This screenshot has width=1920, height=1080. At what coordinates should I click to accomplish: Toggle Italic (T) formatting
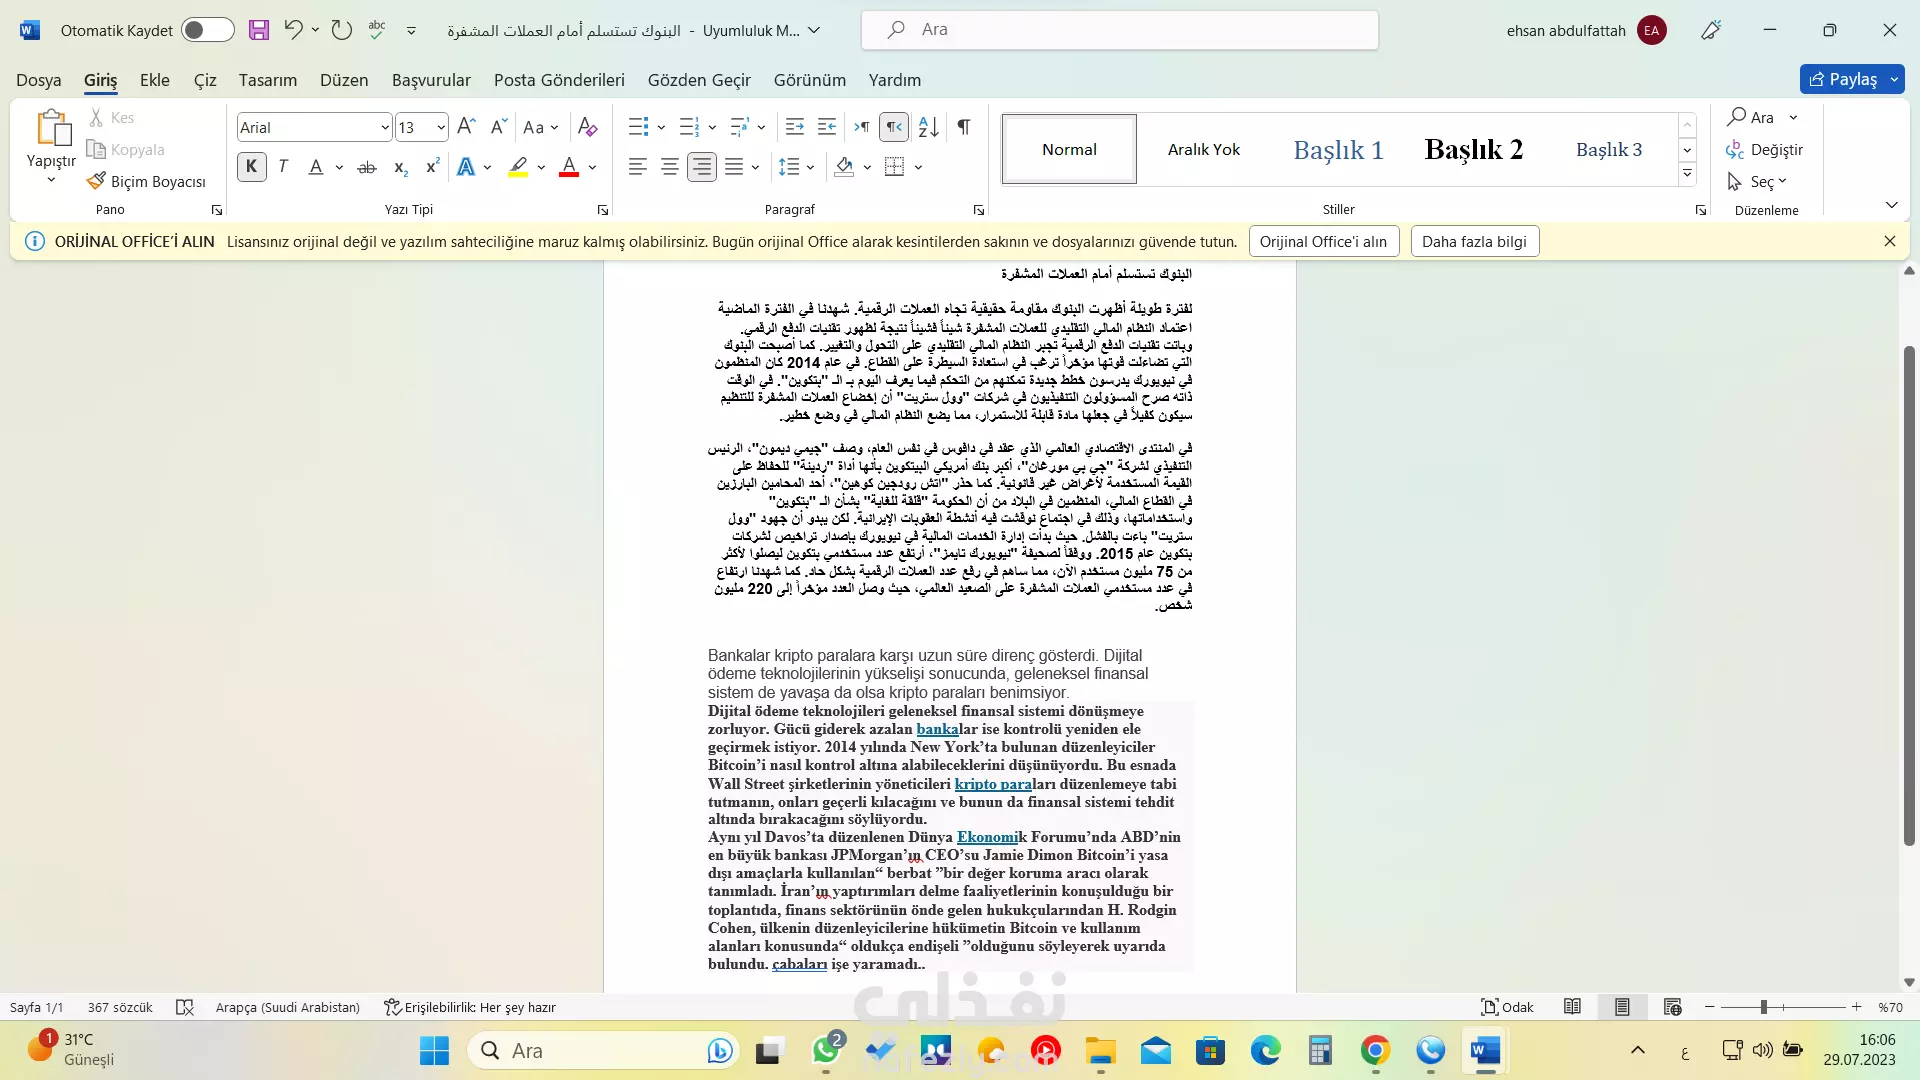tap(283, 167)
